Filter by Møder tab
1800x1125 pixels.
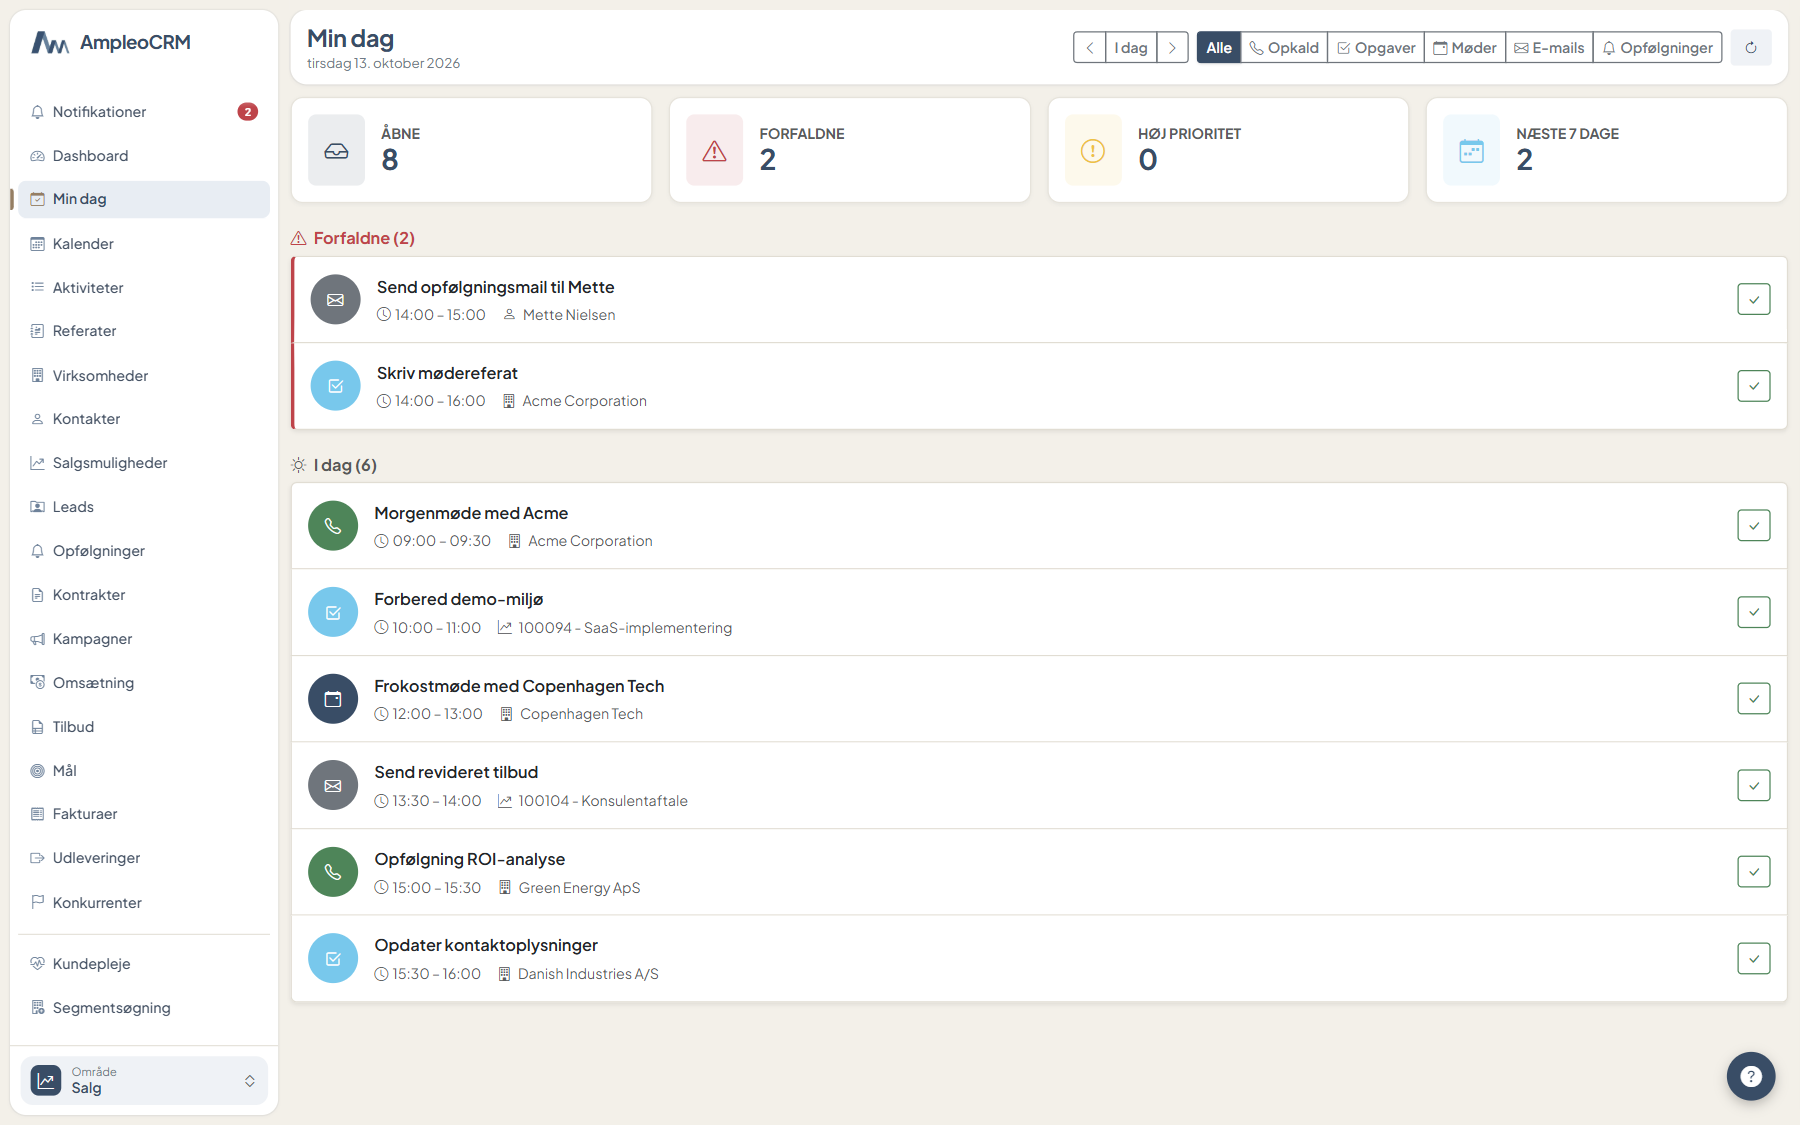1465,48
